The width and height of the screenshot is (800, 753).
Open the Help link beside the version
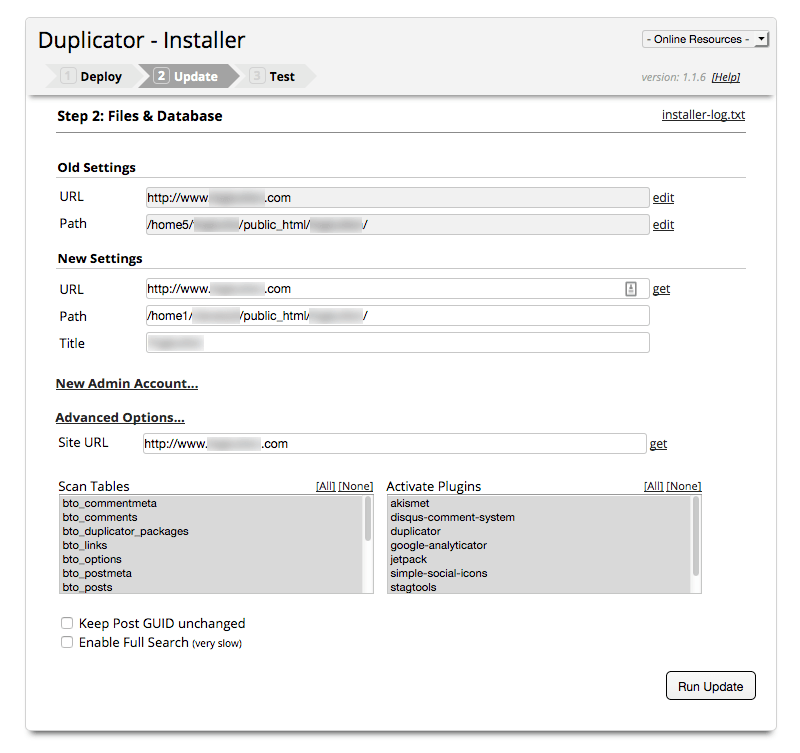pyautogui.click(x=726, y=77)
